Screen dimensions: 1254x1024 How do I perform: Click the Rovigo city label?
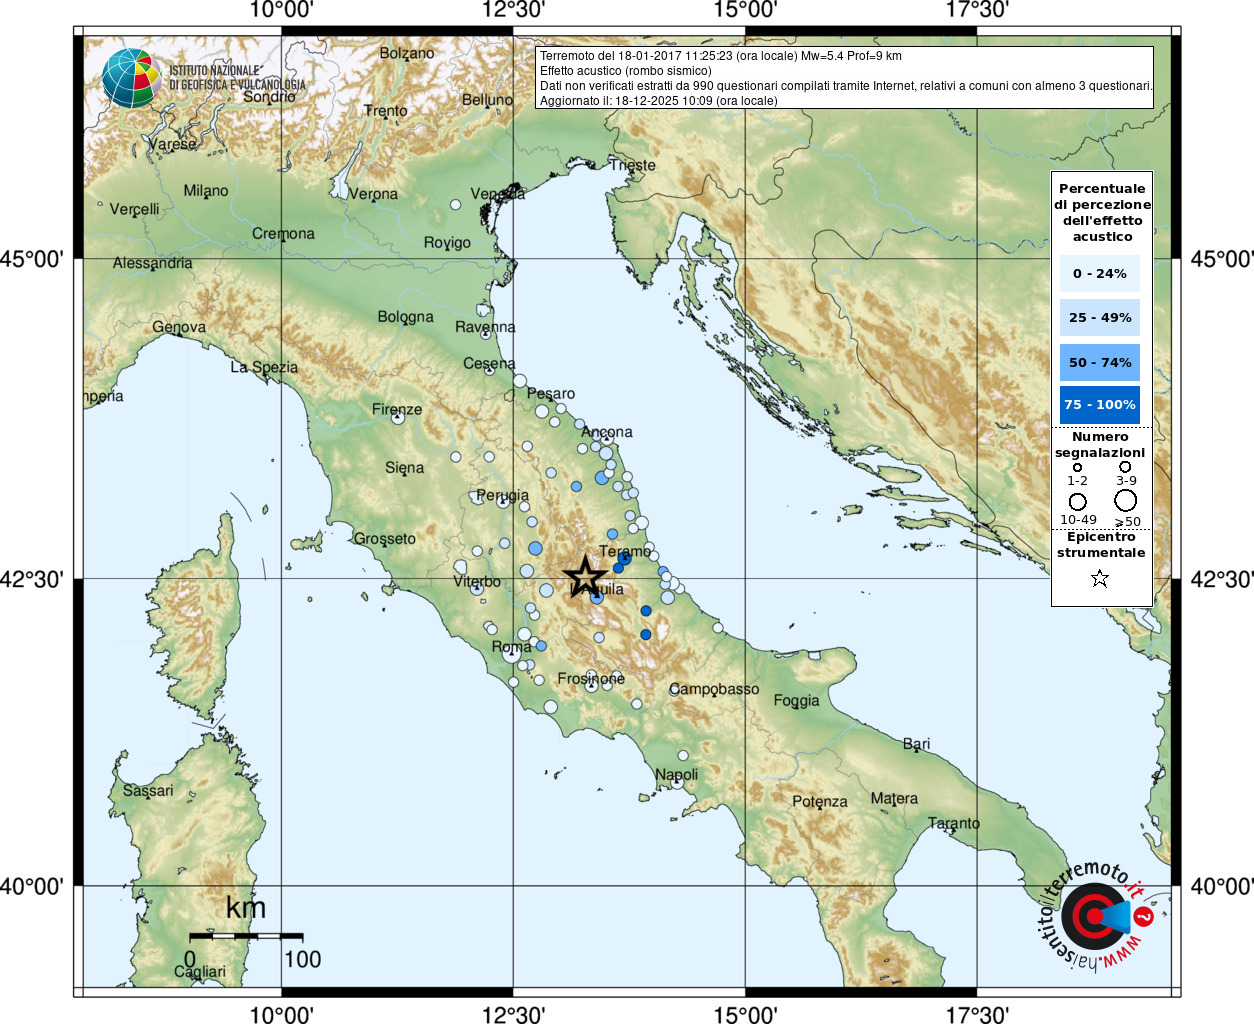click(x=447, y=242)
